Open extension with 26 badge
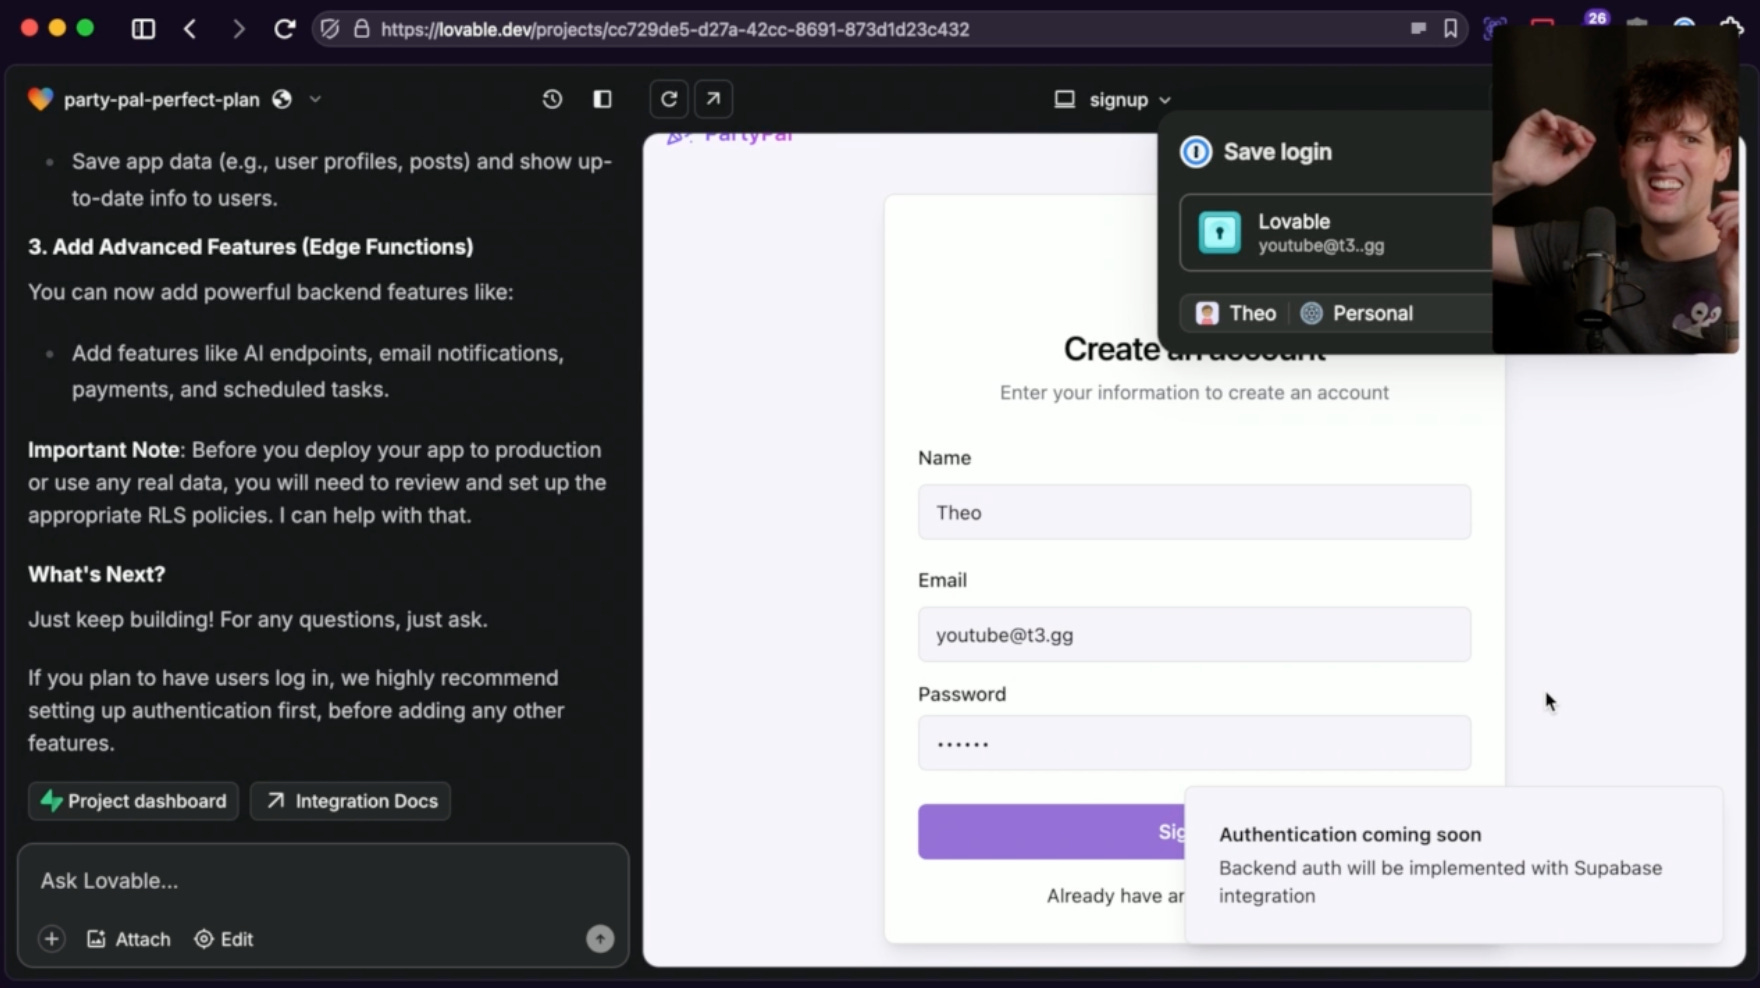Screen dimensions: 1760x988 point(1595,22)
